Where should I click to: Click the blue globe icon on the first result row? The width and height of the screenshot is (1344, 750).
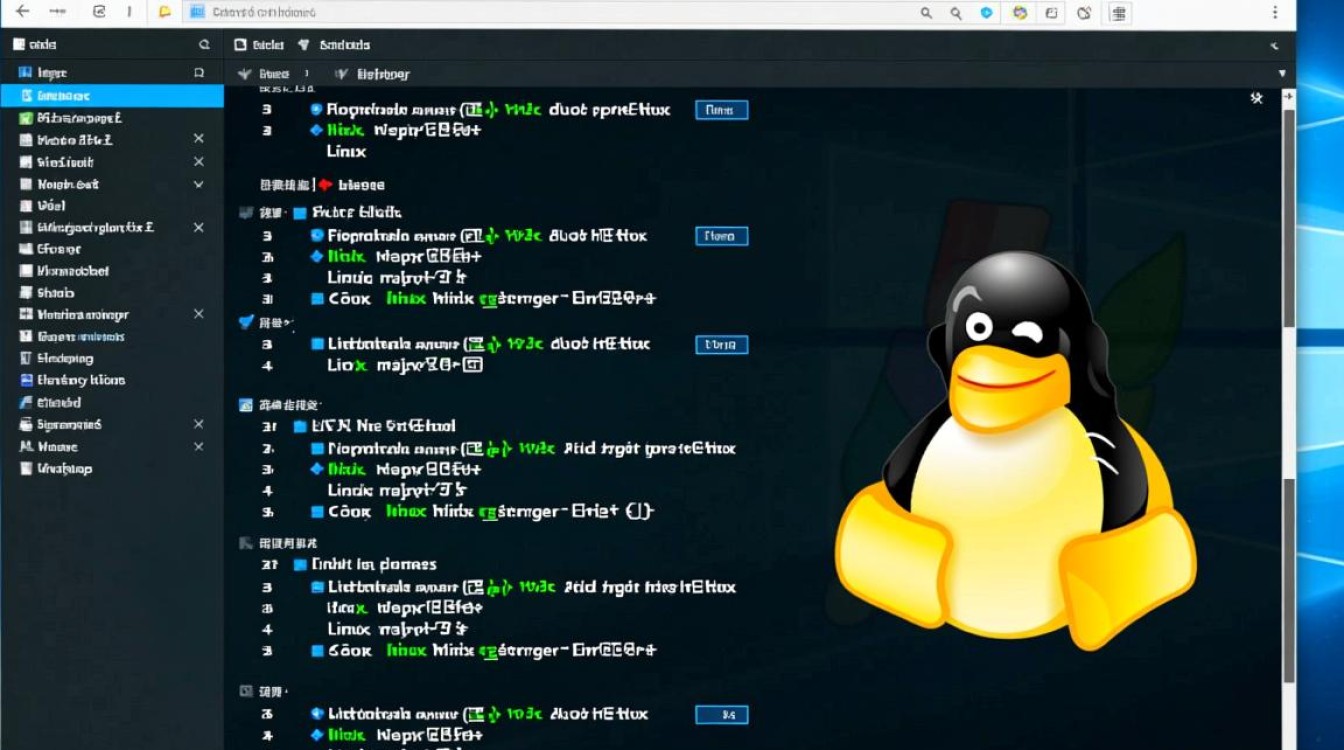point(317,110)
